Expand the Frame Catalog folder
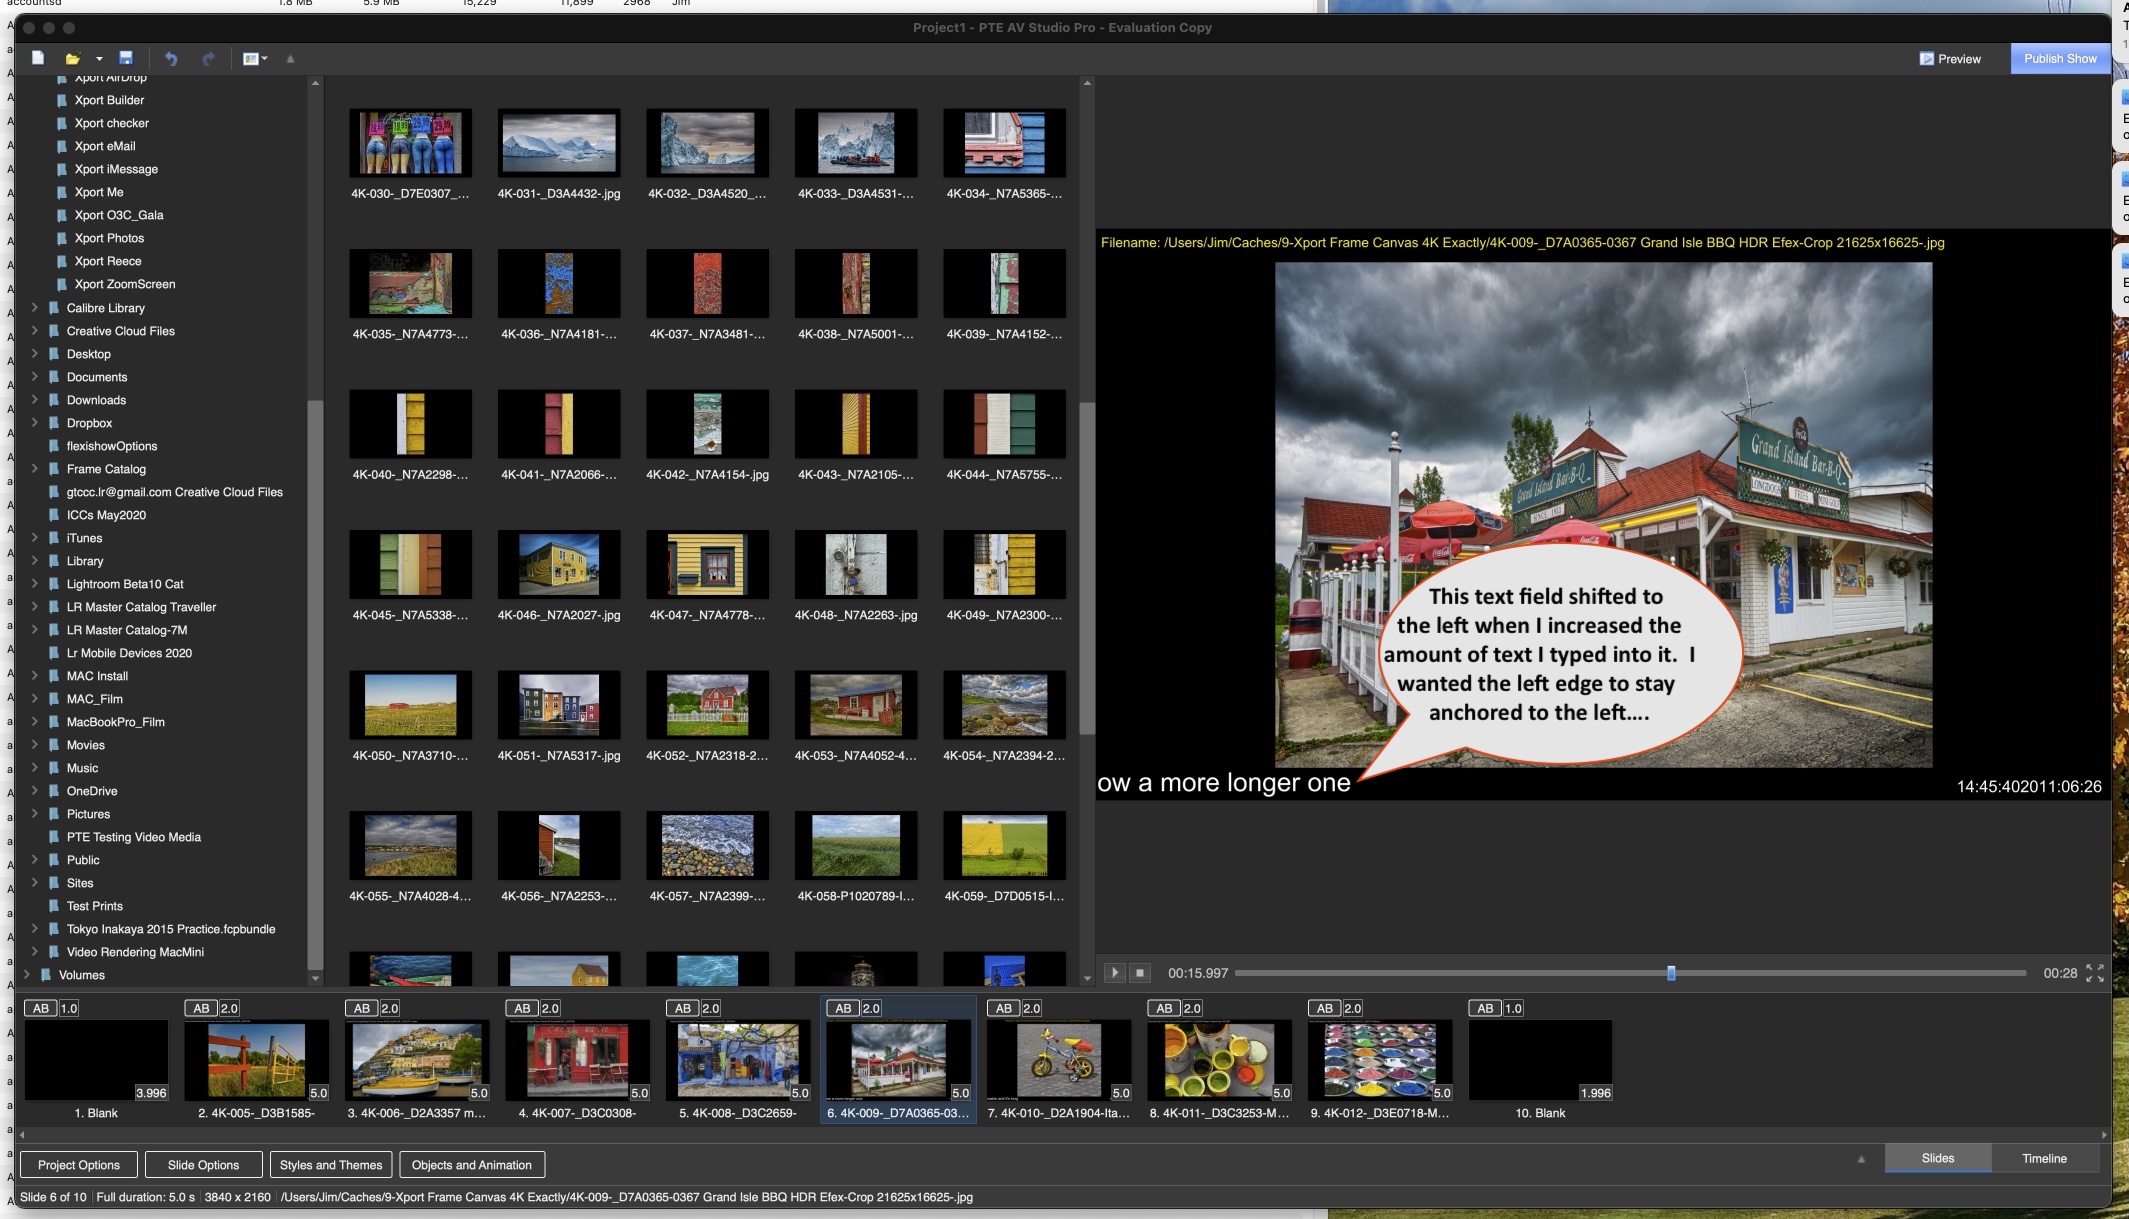This screenshot has width=2129, height=1219. pos(35,469)
